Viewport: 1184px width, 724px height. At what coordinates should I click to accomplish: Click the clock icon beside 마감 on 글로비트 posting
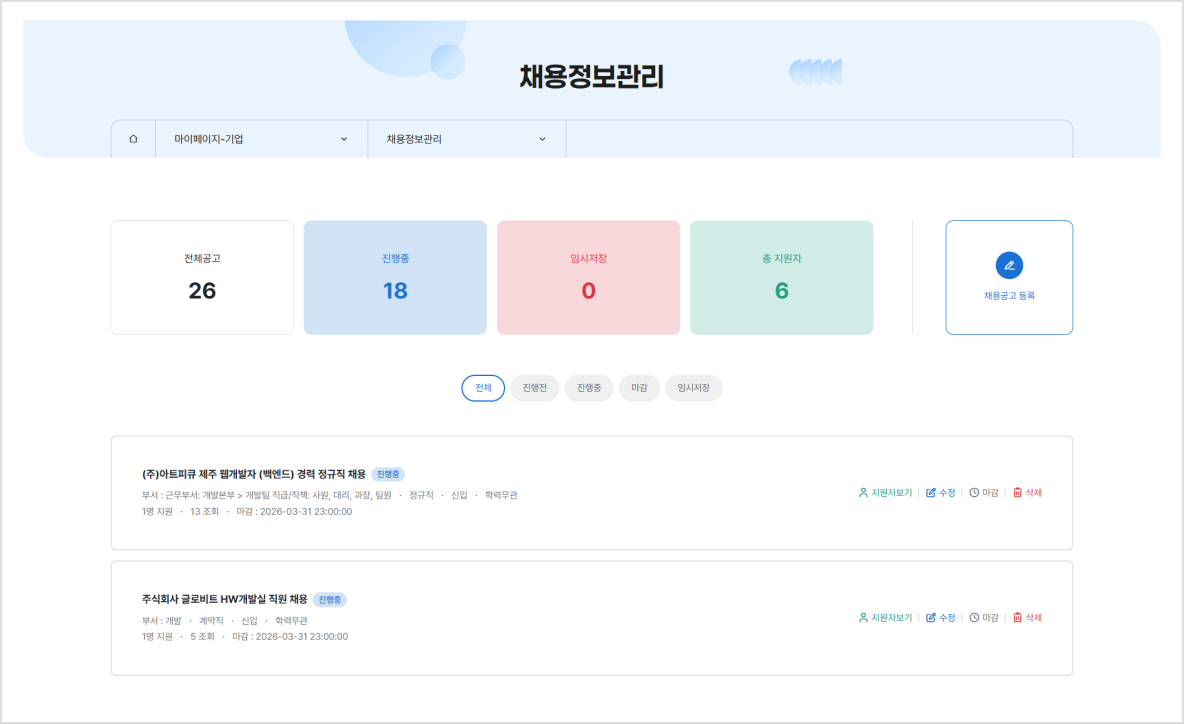(974, 617)
